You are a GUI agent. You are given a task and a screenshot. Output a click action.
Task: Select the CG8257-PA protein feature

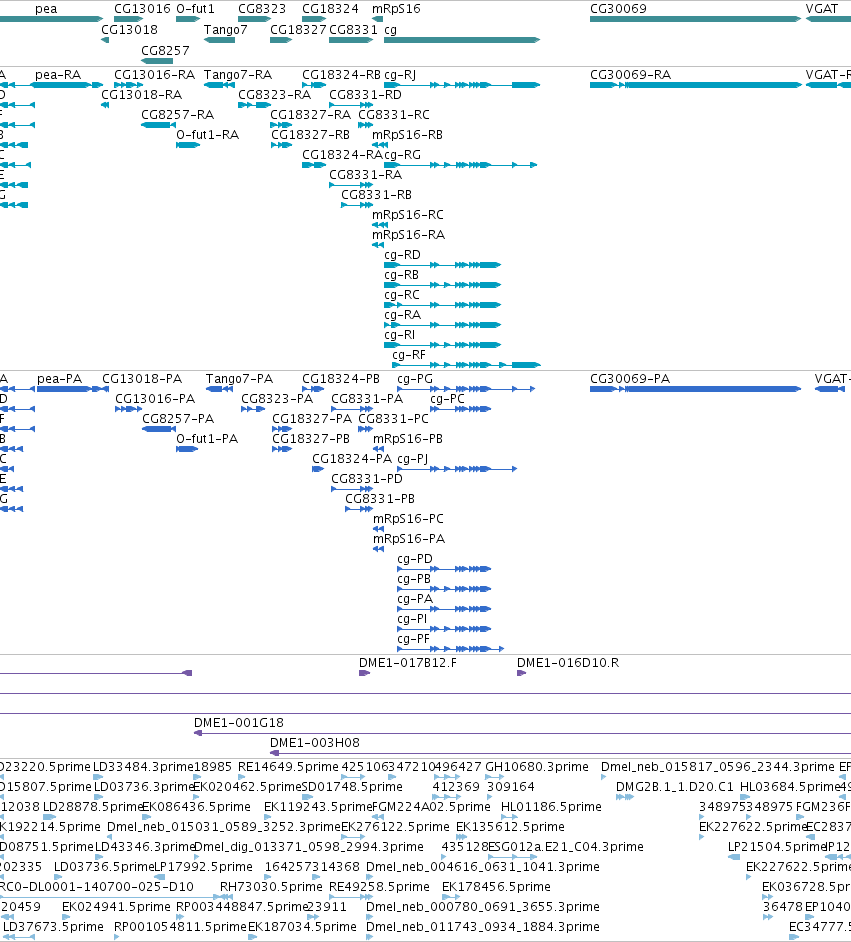point(159,429)
